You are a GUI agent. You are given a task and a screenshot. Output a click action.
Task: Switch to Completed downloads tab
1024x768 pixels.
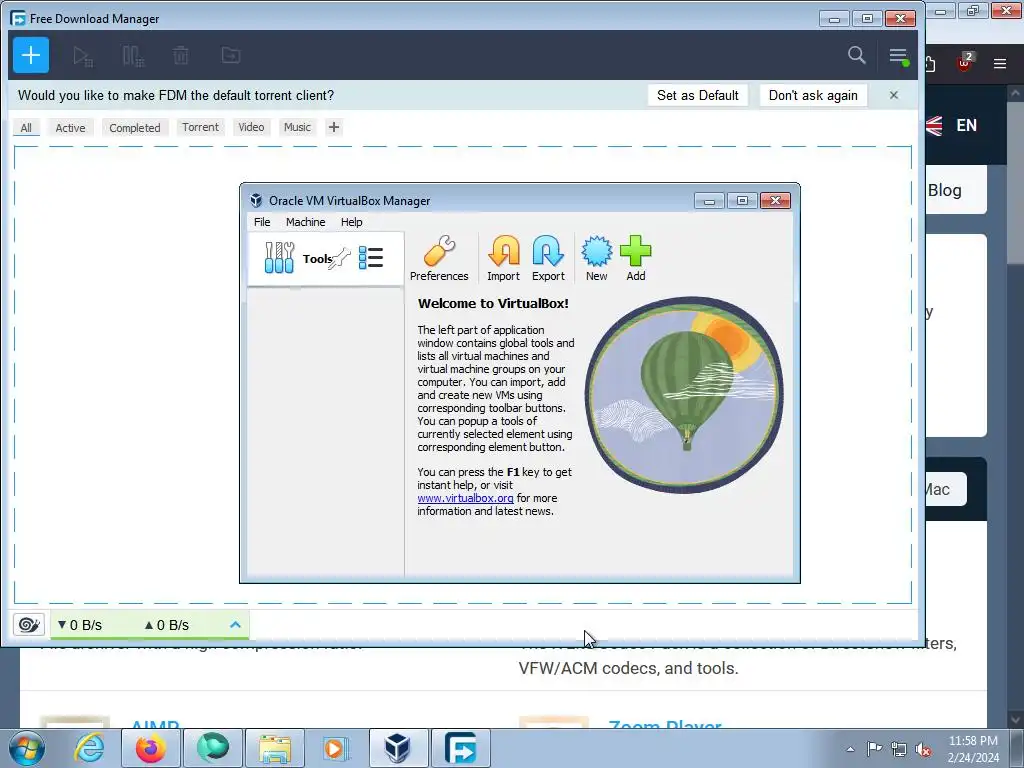135,127
